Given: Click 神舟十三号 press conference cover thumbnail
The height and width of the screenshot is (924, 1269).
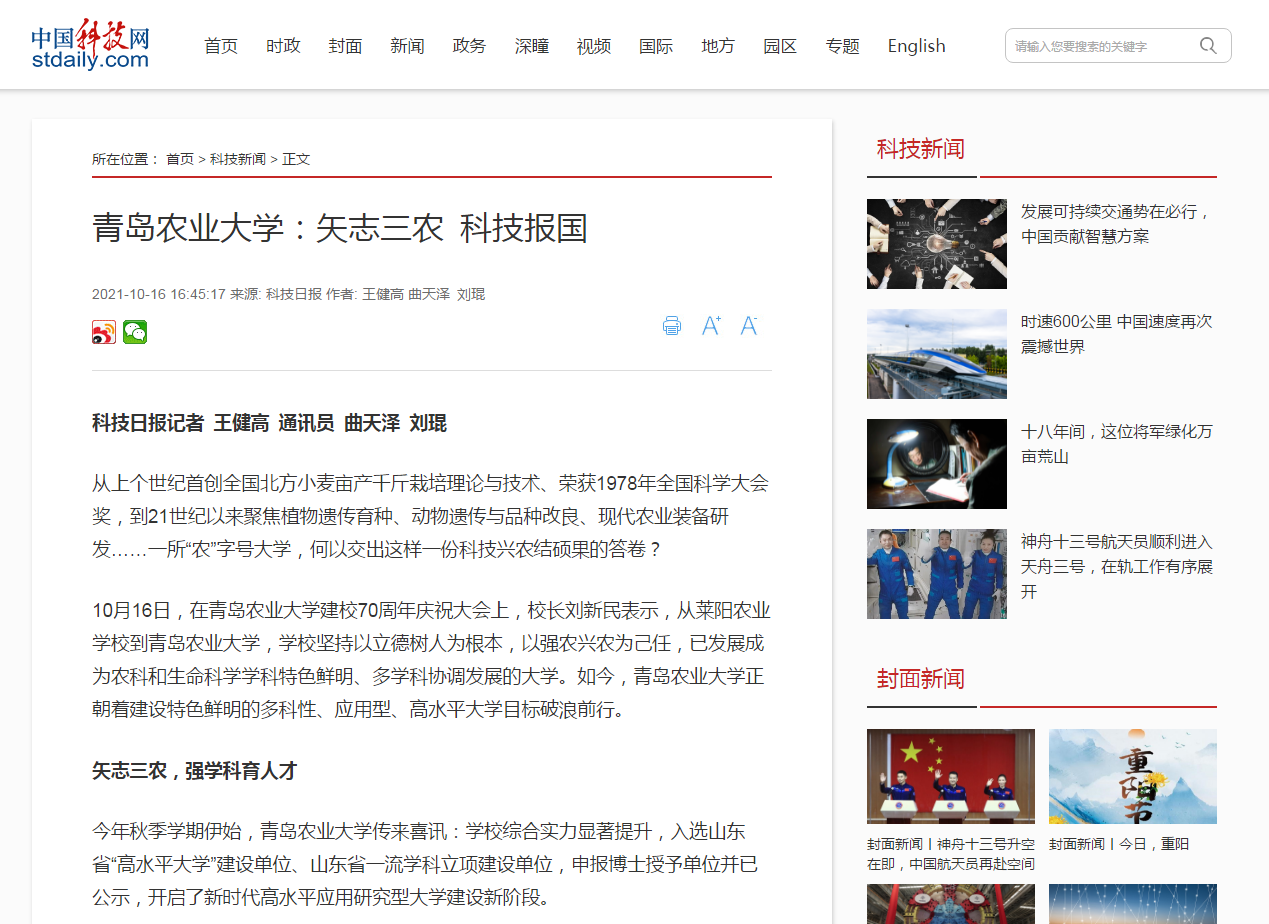Looking at the screenshot, I should tap(951, 776).
